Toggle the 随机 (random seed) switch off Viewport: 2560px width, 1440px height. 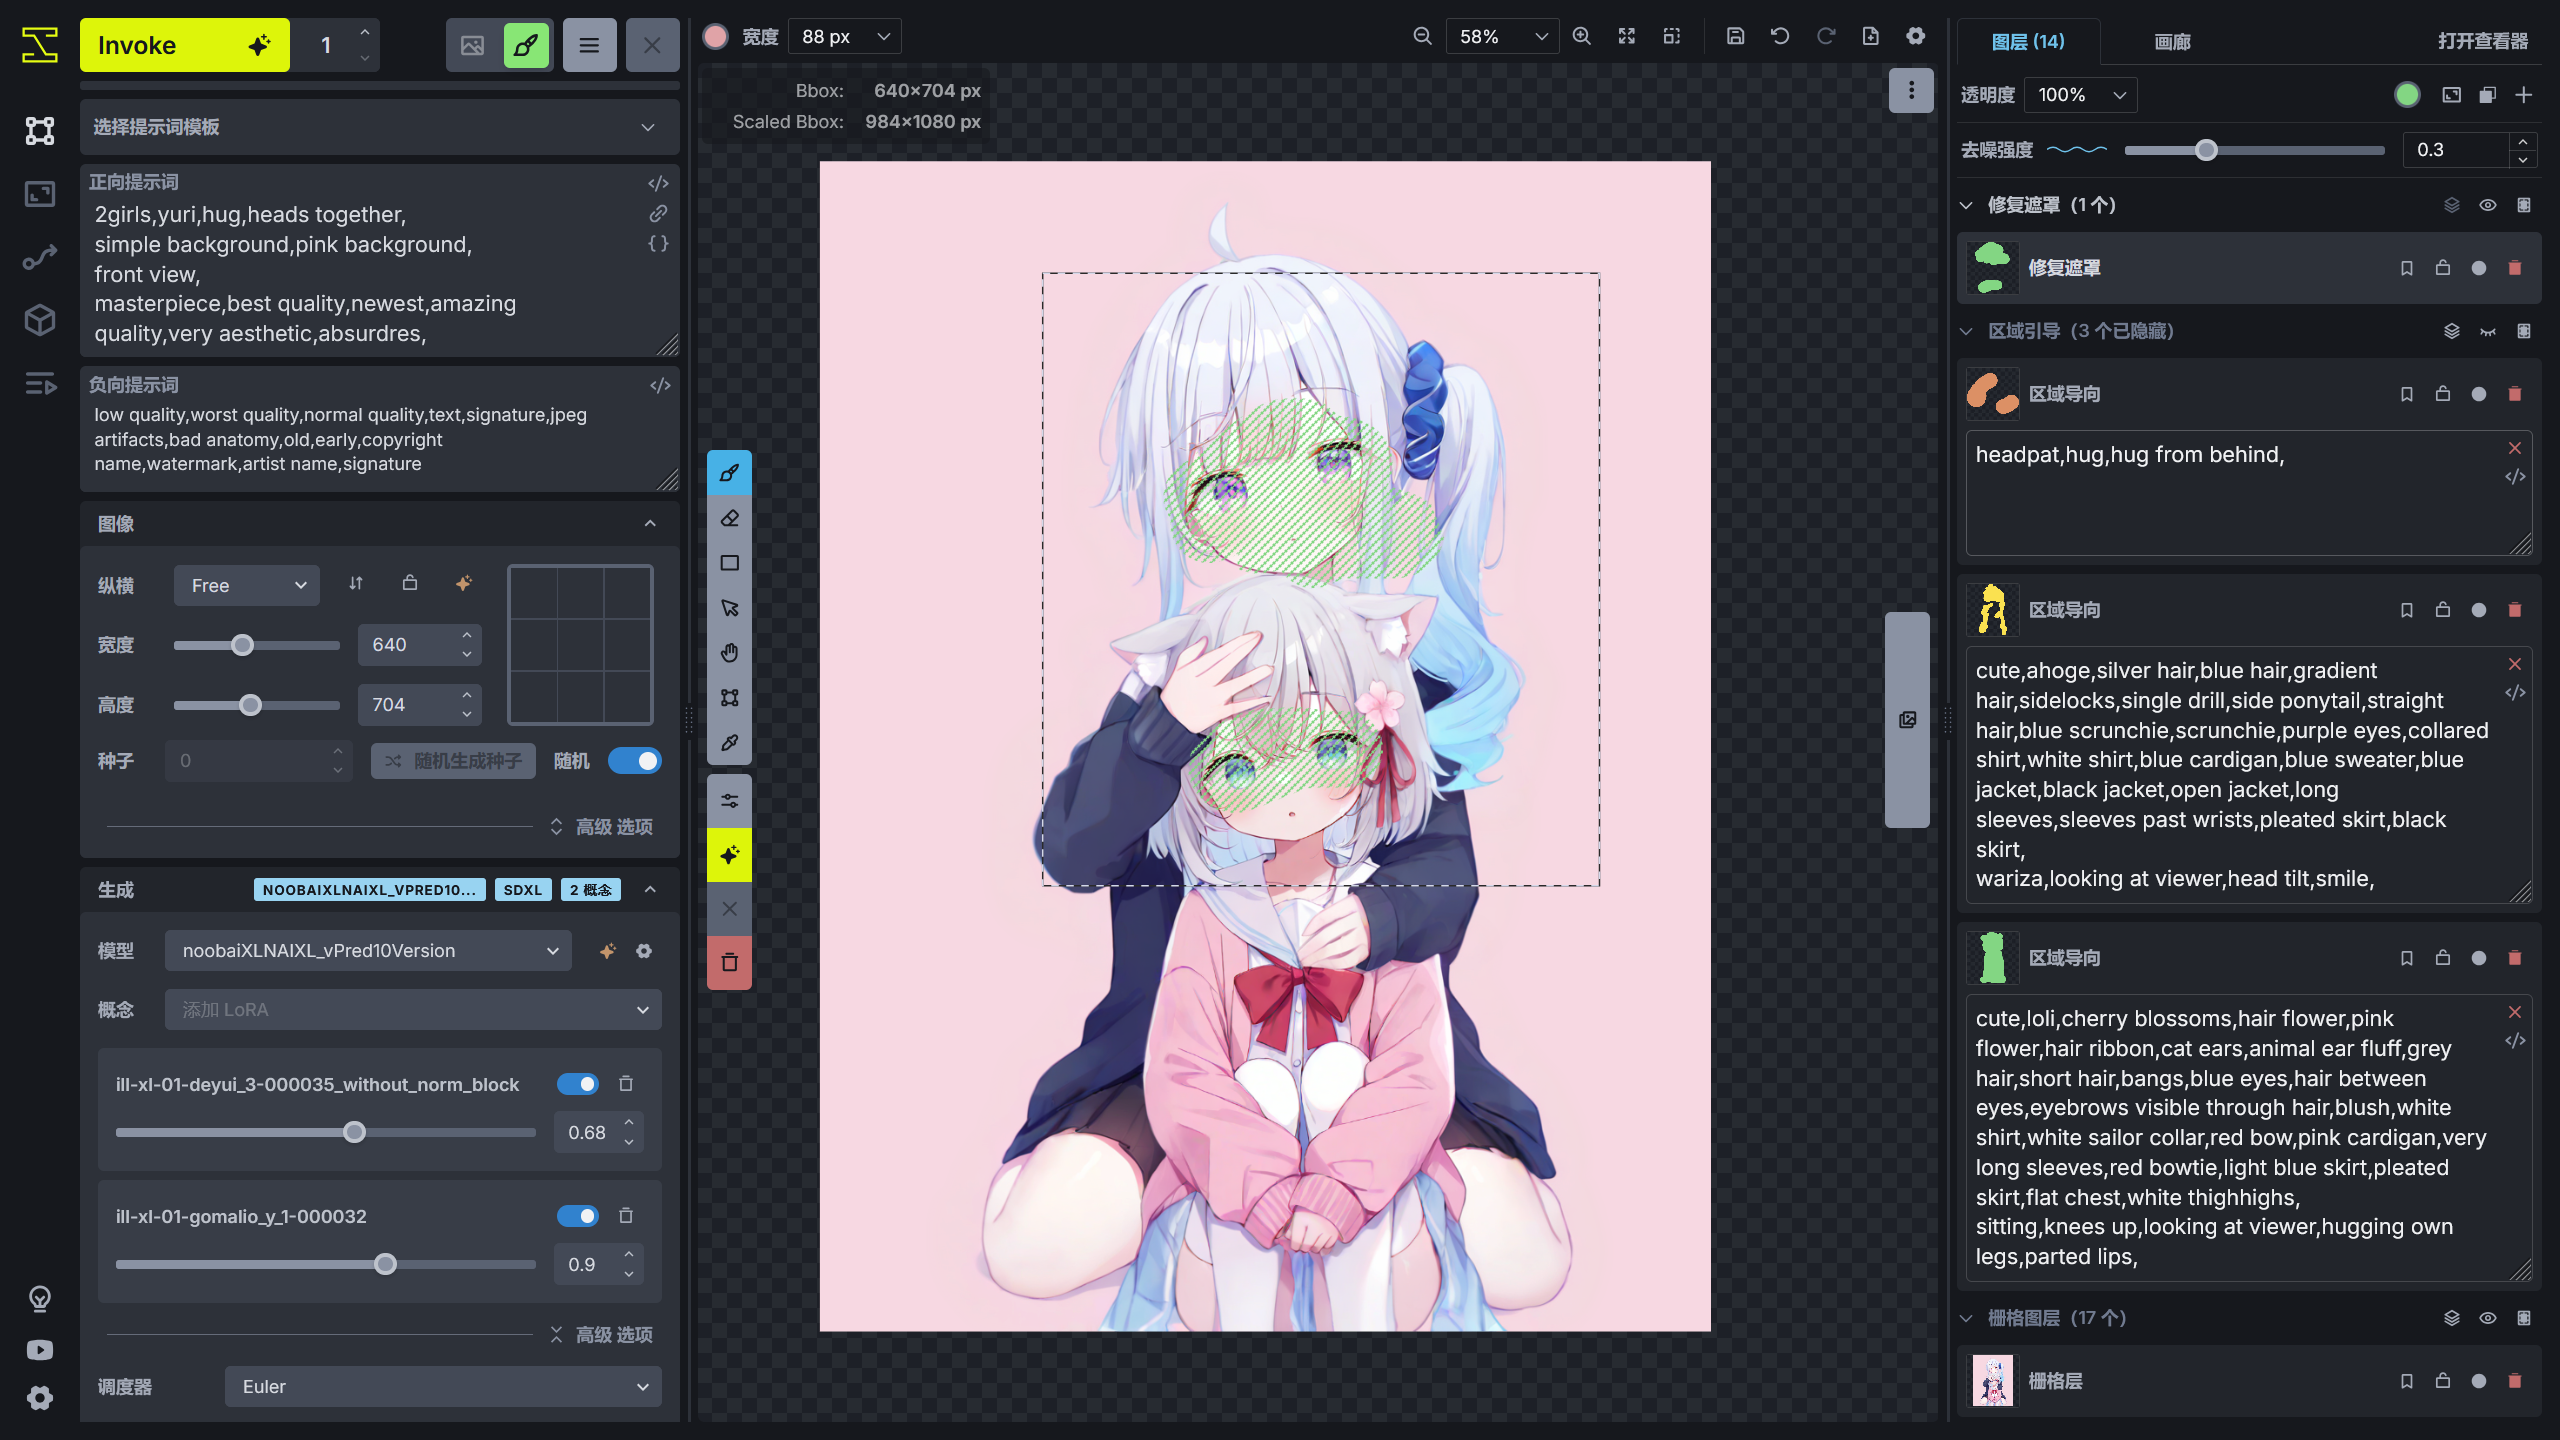coord(636,761)
